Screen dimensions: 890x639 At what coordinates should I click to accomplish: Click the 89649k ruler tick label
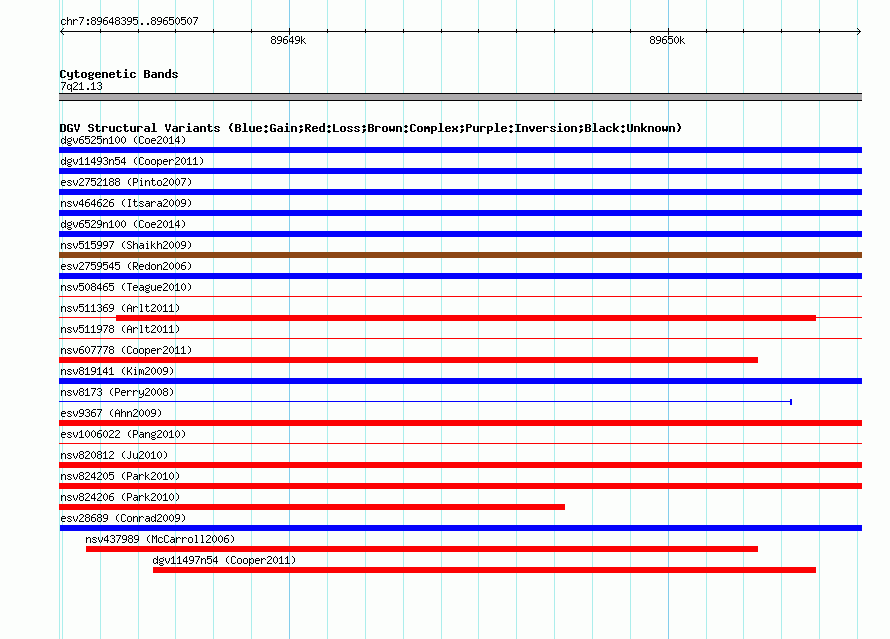point(288,40)
